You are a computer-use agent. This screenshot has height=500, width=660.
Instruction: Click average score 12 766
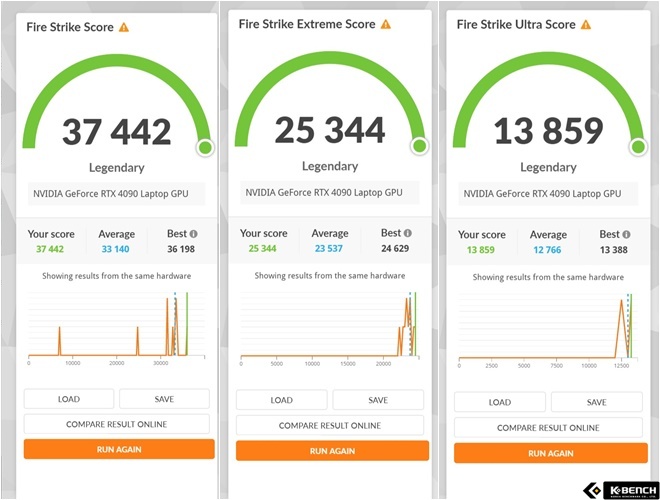tap(547, 250)
